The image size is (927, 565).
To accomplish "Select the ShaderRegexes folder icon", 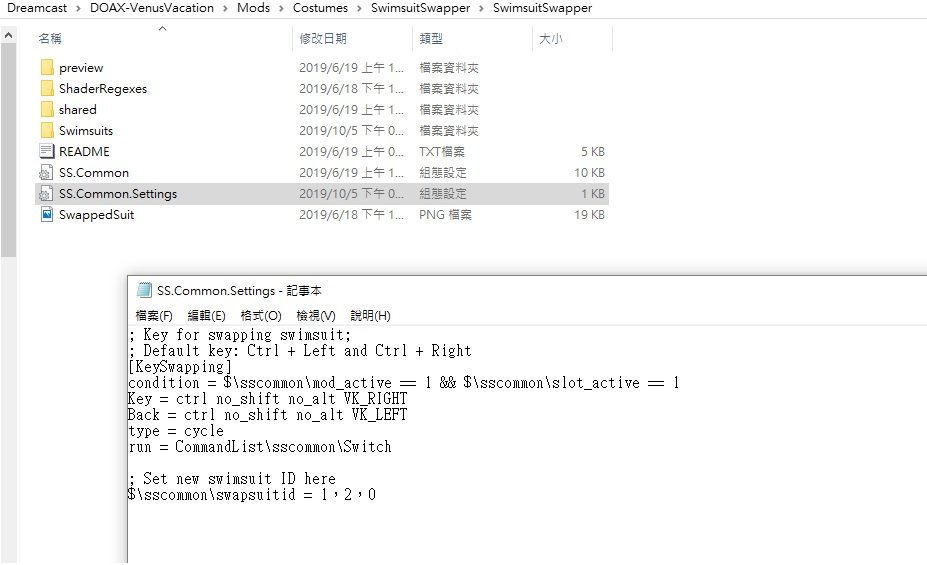I will point(47,89).
